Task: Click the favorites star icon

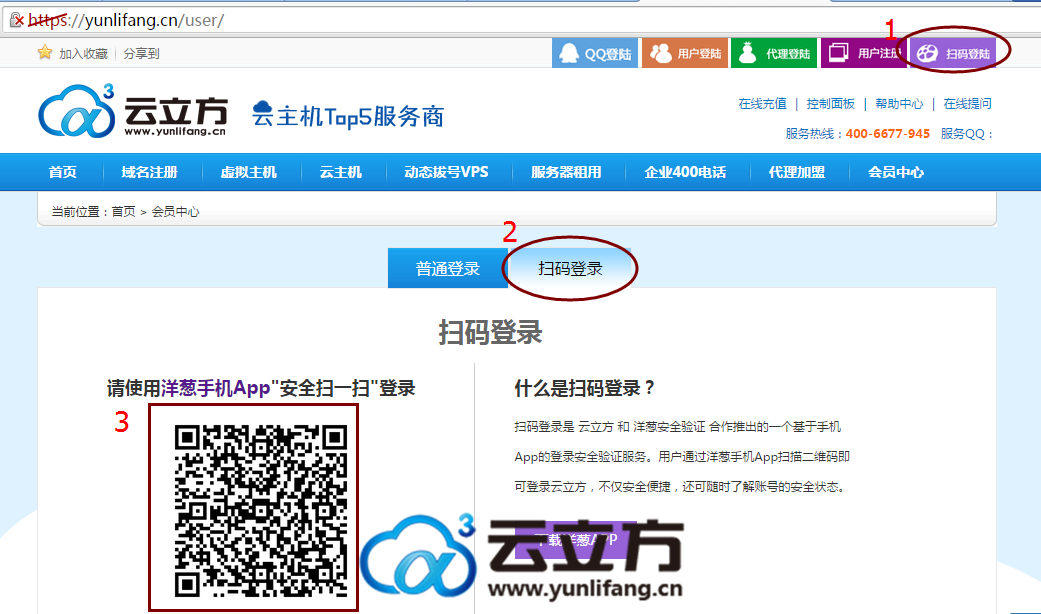Action: 44,52
